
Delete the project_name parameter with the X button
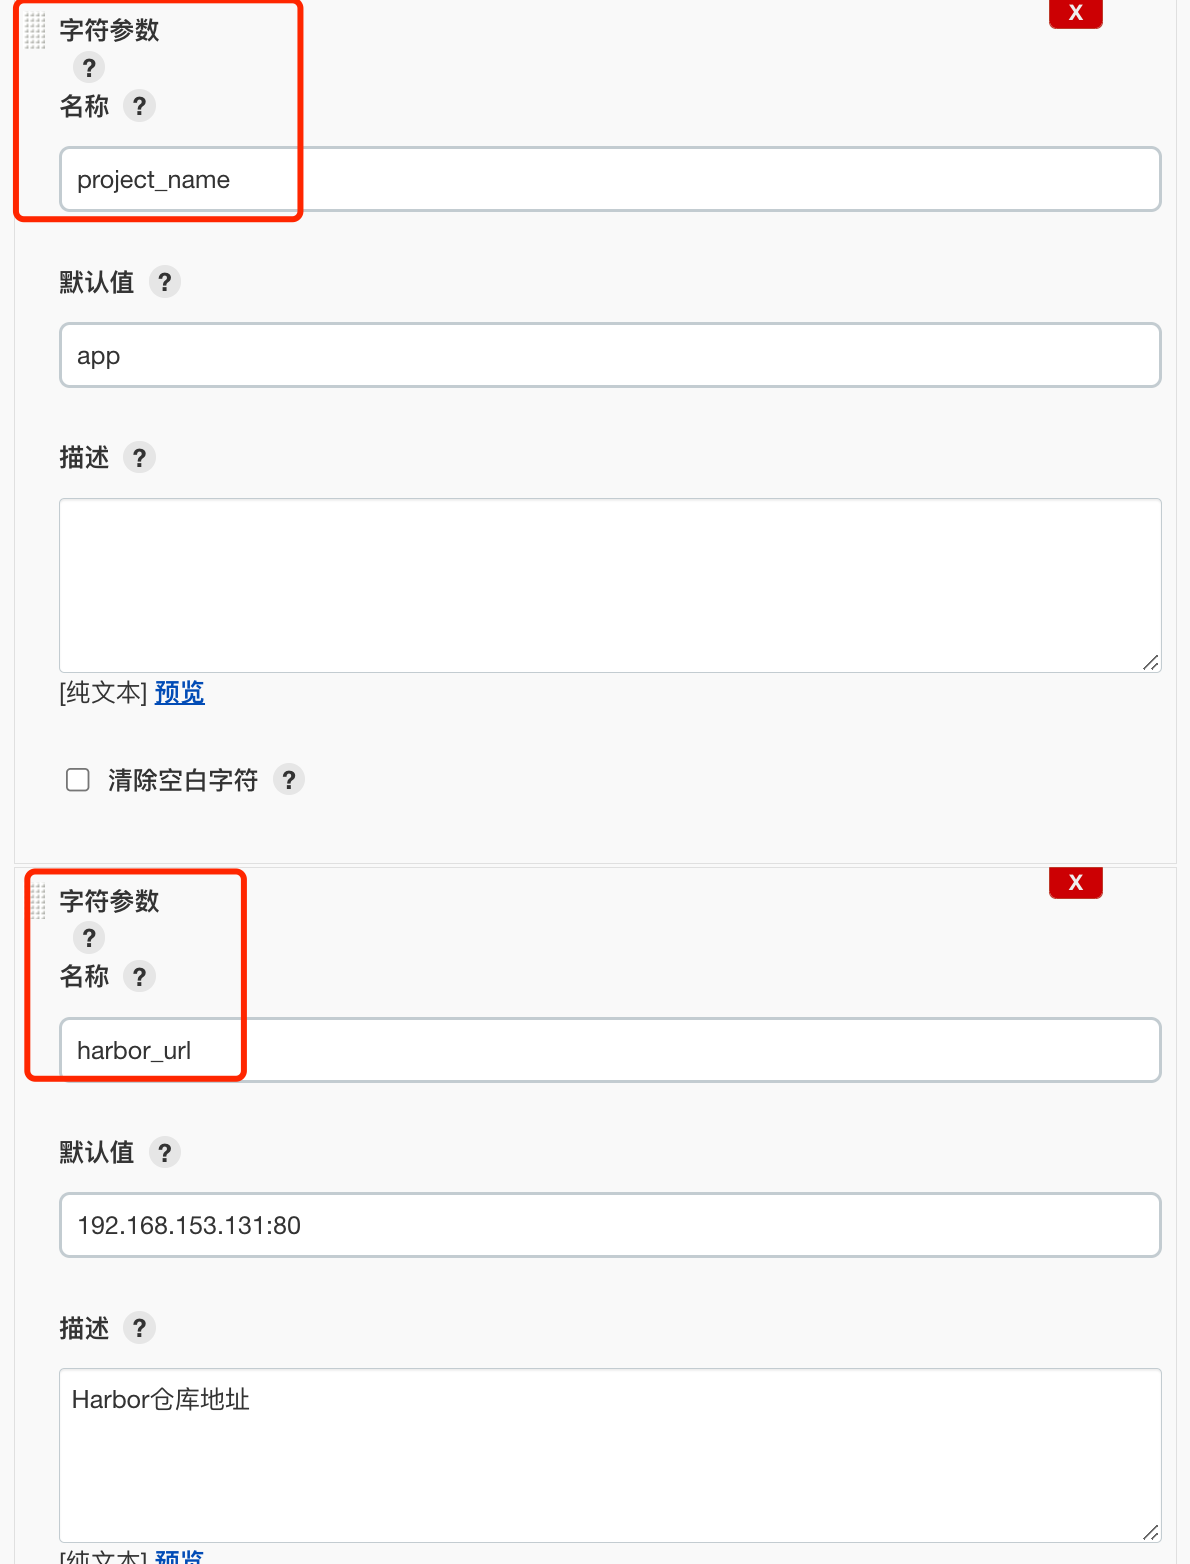pos(1075,13)
